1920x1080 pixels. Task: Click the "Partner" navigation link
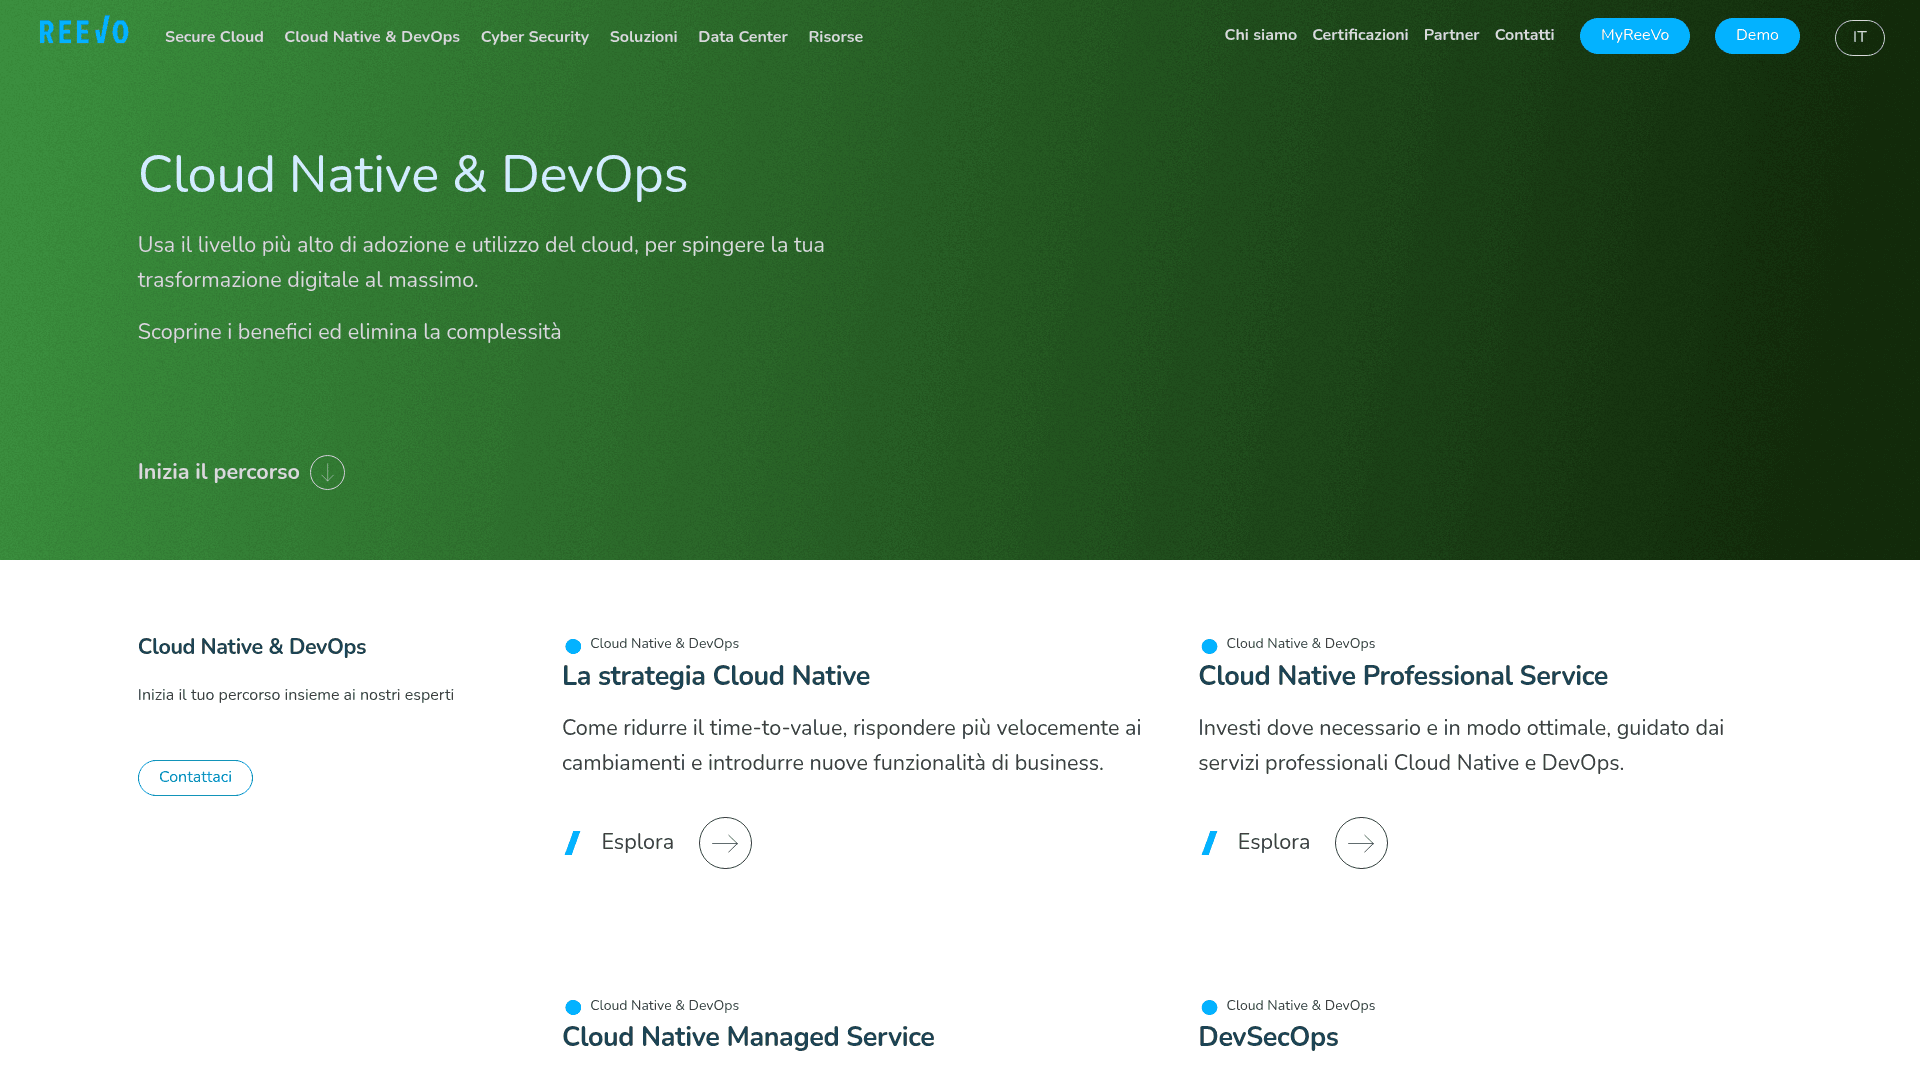coord(1451,34)
